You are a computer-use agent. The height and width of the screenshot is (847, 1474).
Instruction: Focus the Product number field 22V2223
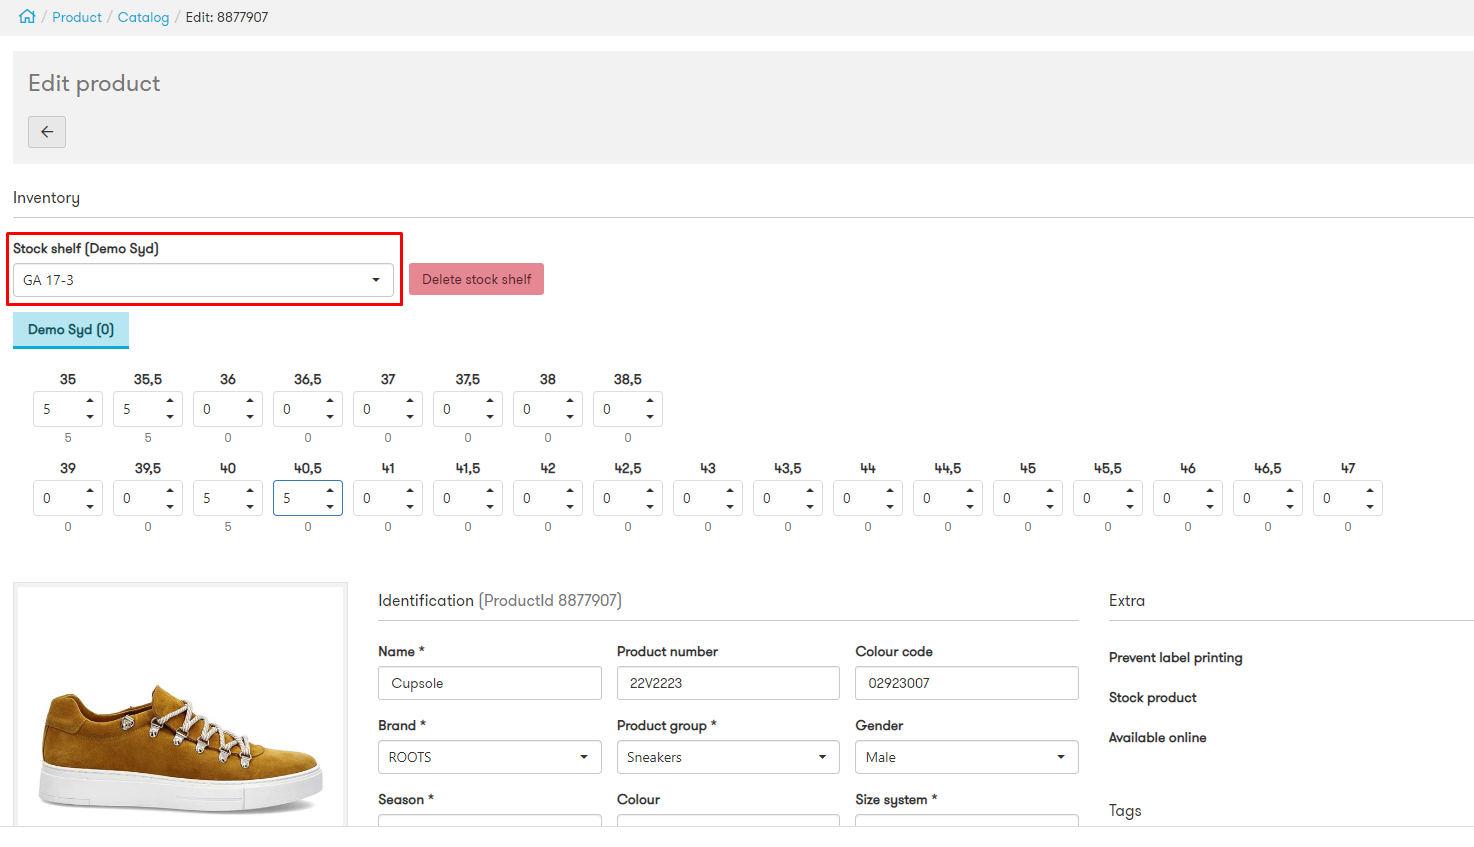[x=728, y=683]
